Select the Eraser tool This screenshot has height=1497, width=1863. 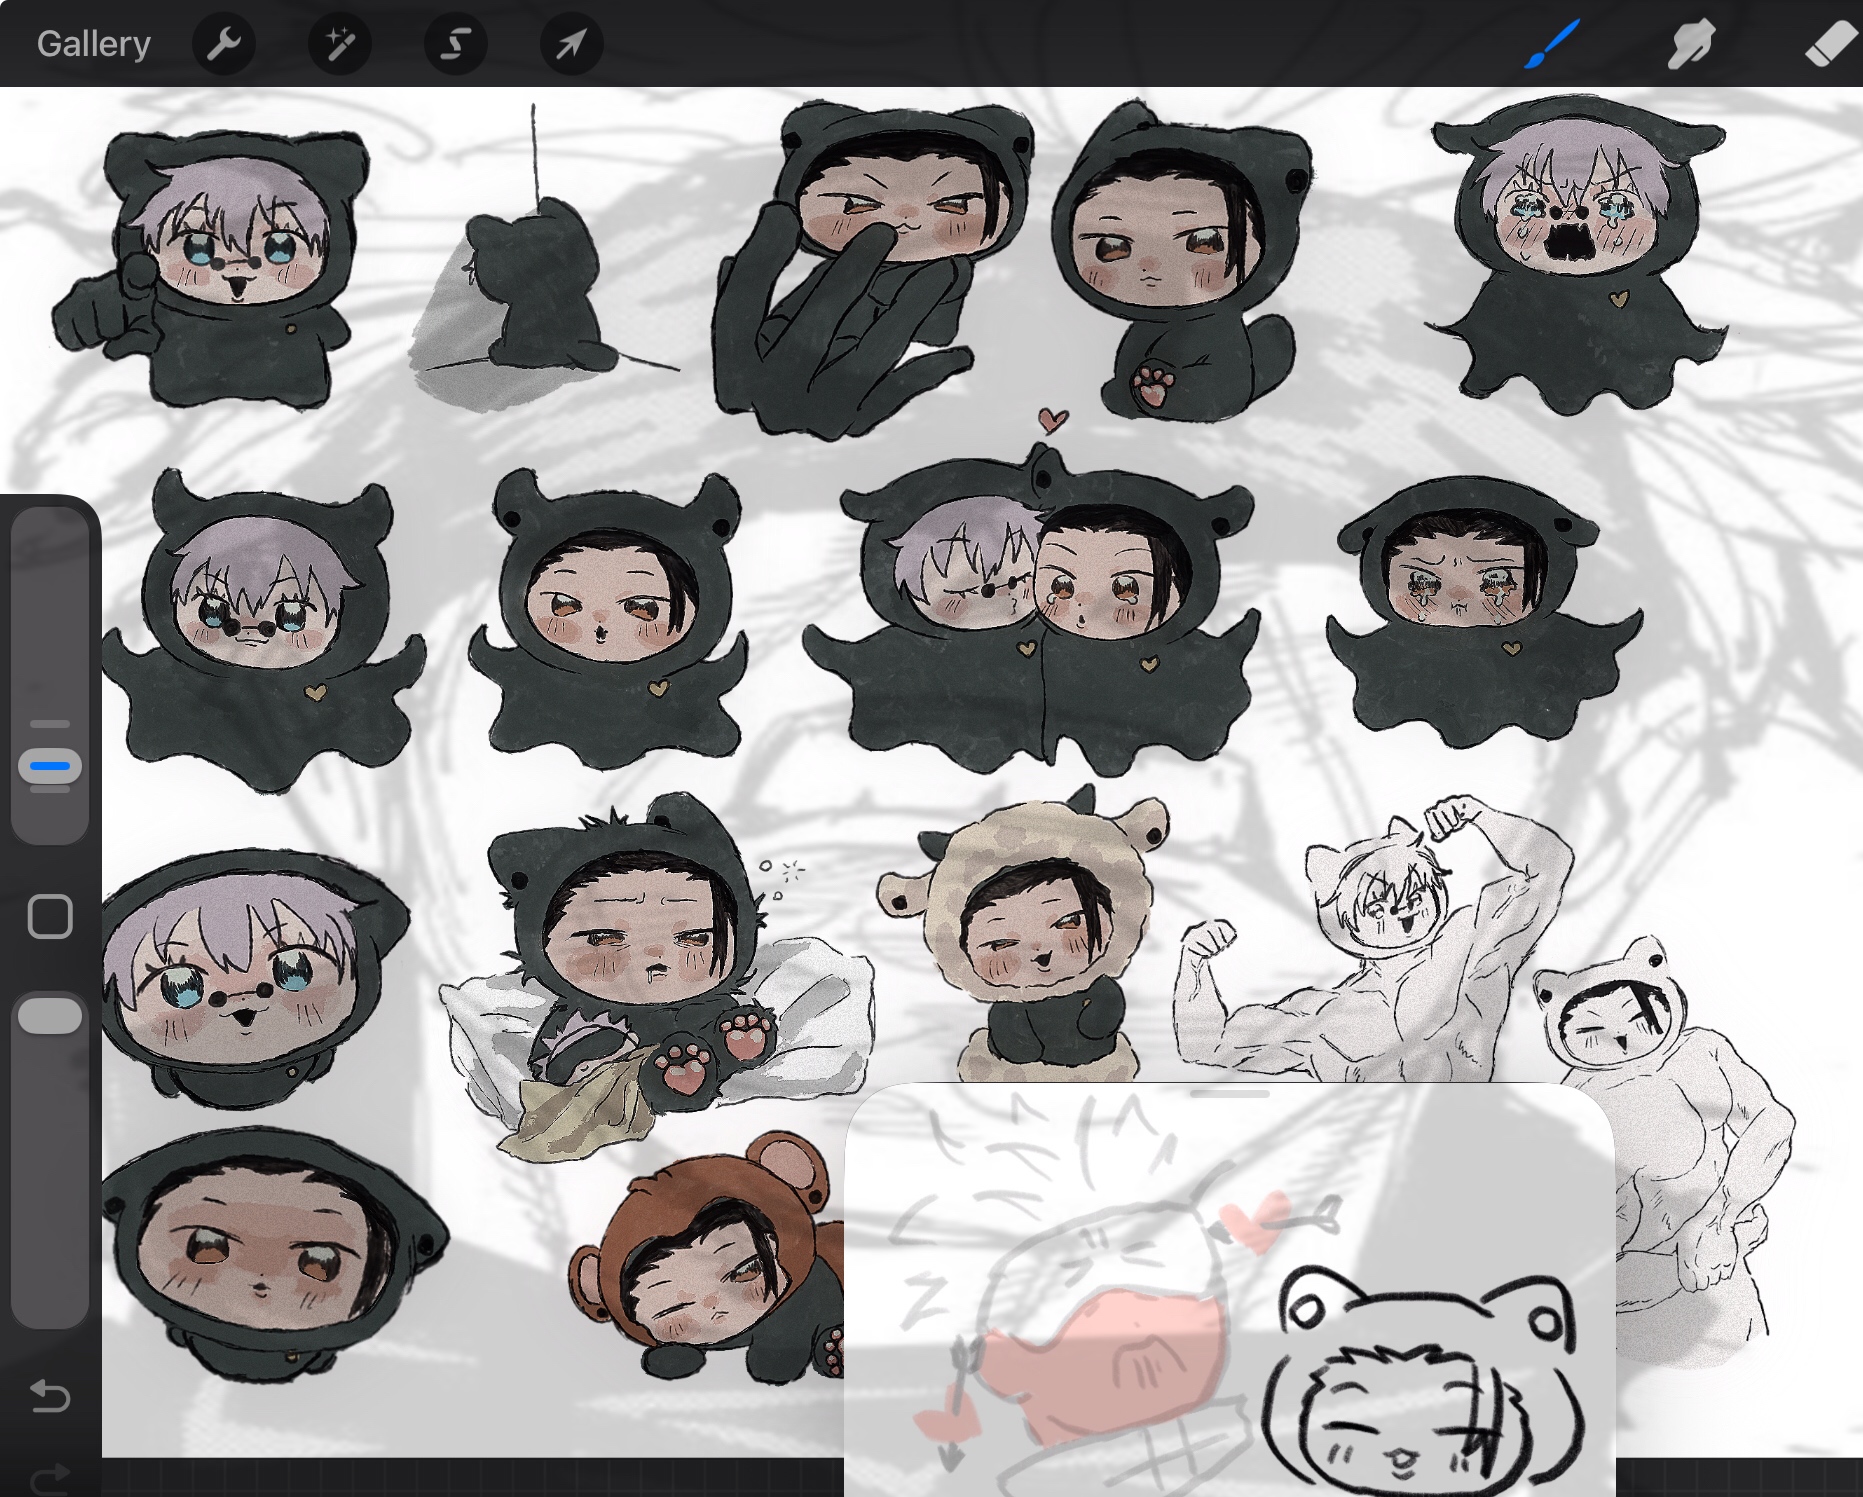[1829, 44]
